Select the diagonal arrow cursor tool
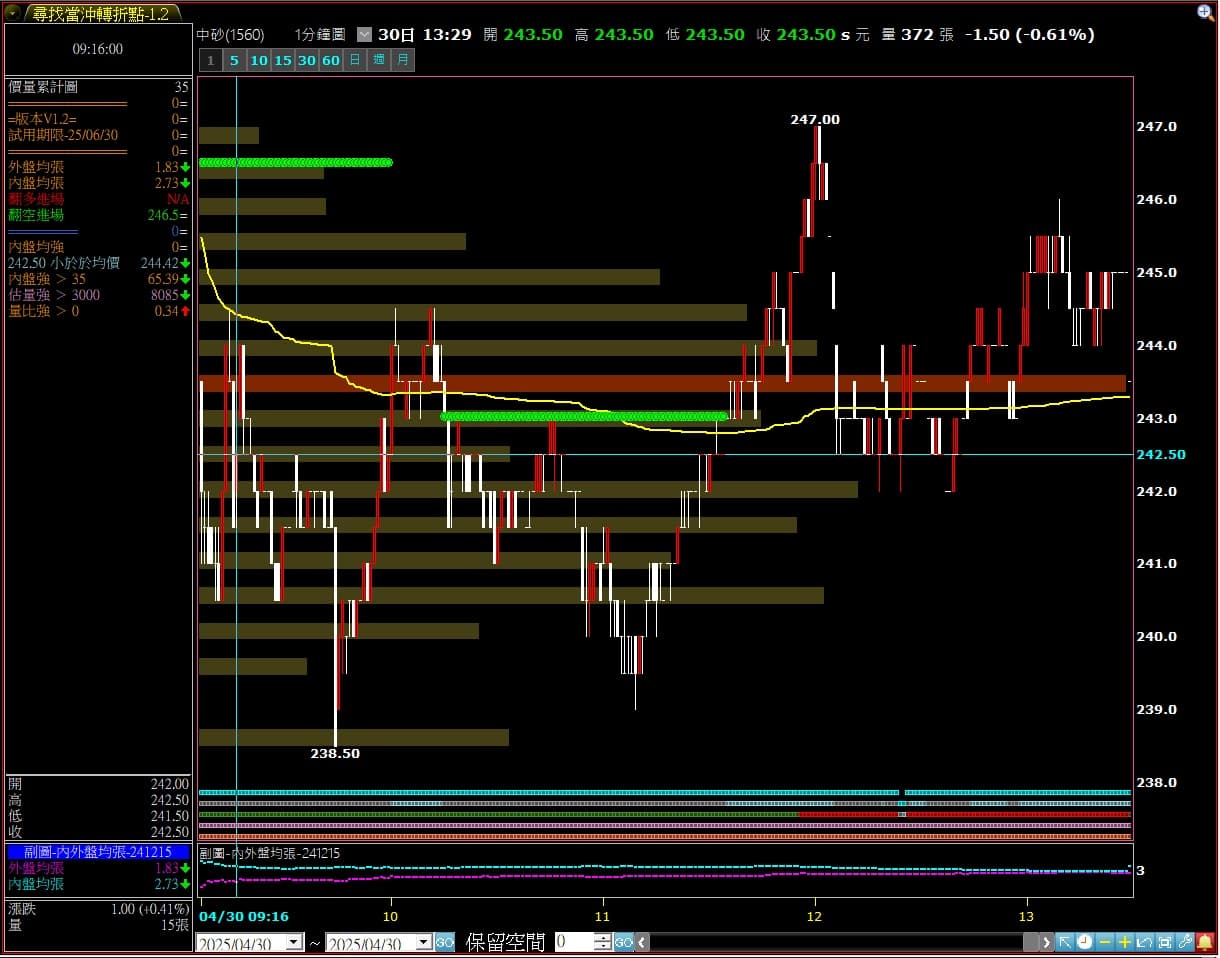Image resolution: width=1220 pixels, height=958 pixels. 1065,942
